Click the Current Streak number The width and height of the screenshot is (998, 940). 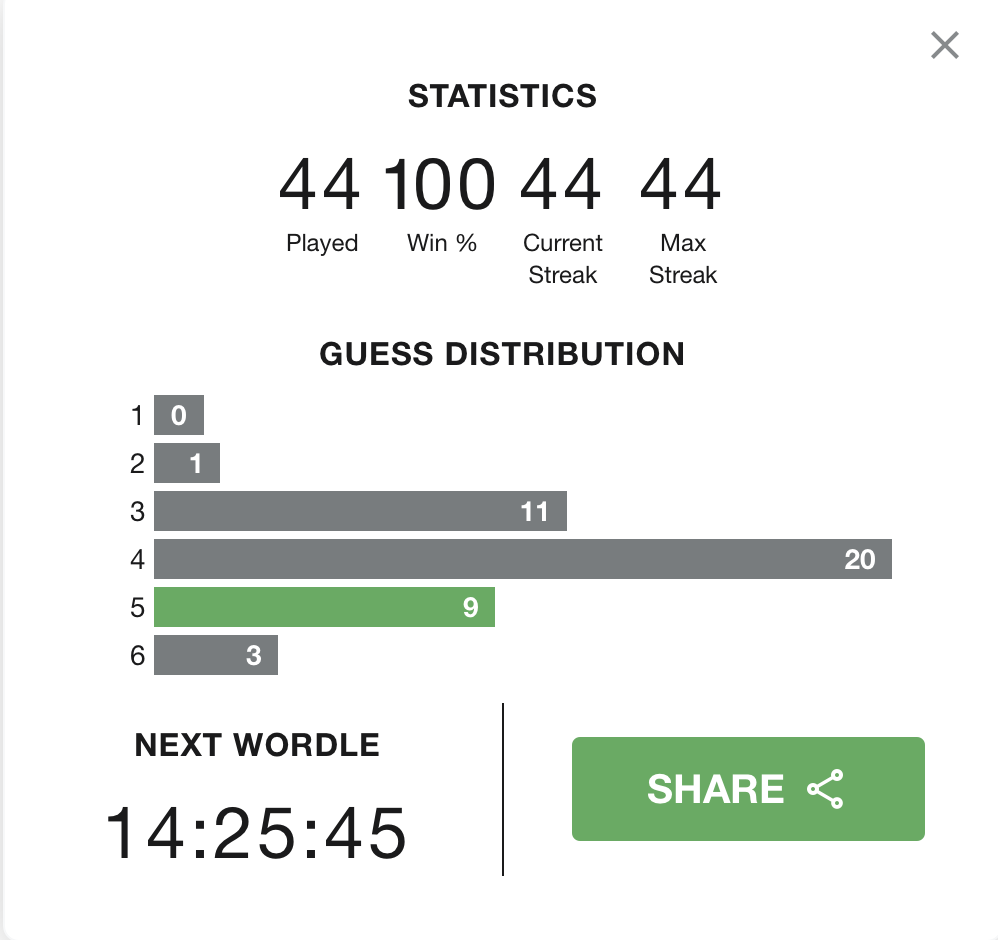[561, 185]
